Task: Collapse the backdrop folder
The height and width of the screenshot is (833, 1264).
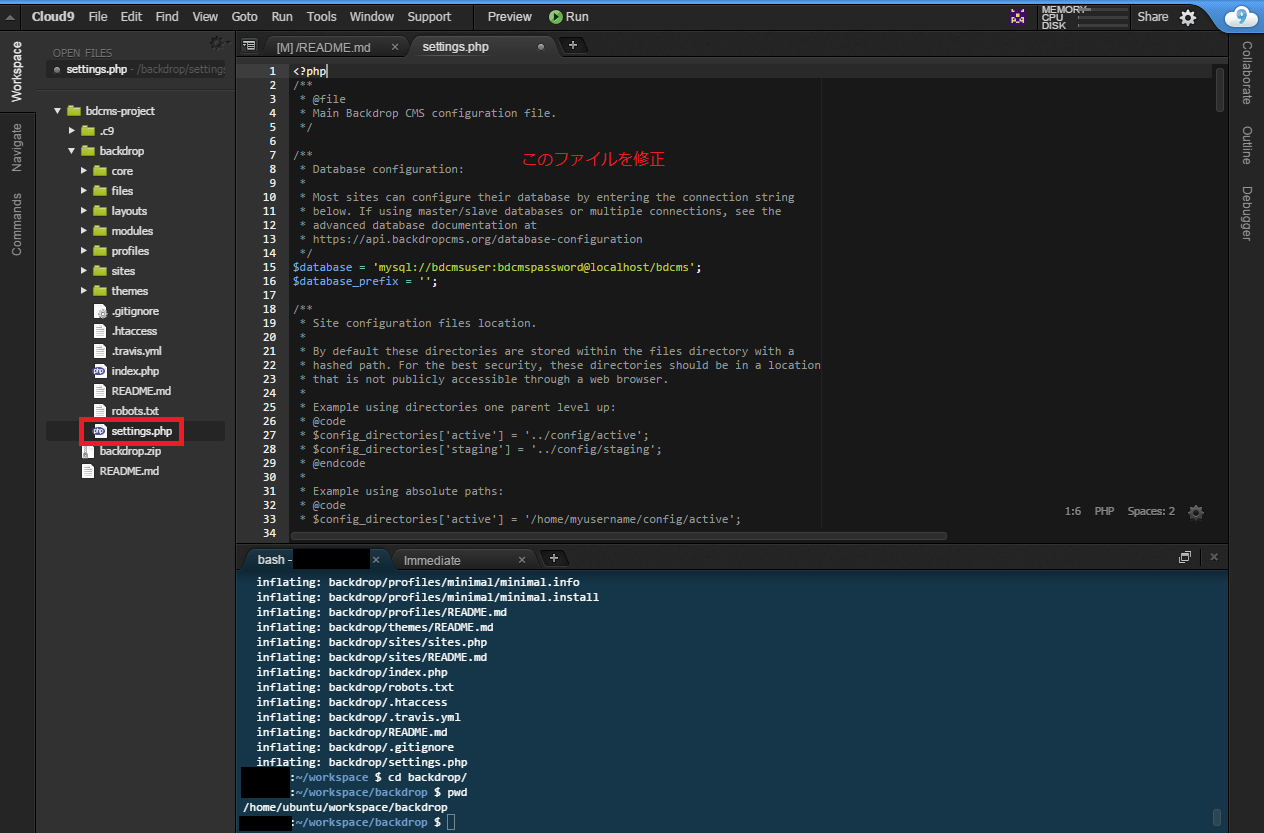Action: pyautogui.click(x=72, y=151)
